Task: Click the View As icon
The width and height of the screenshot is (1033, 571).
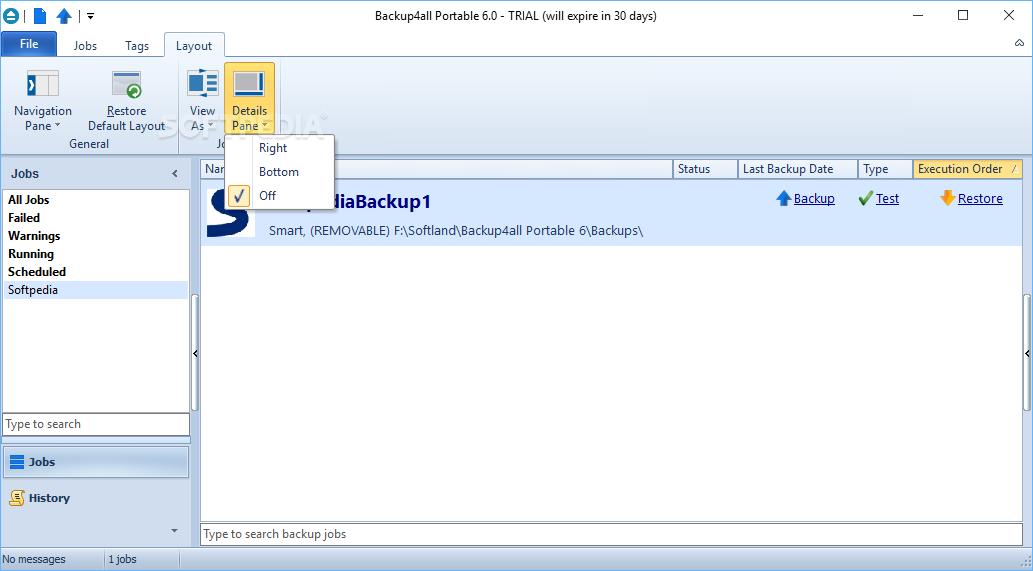Action: coord(202,84)
